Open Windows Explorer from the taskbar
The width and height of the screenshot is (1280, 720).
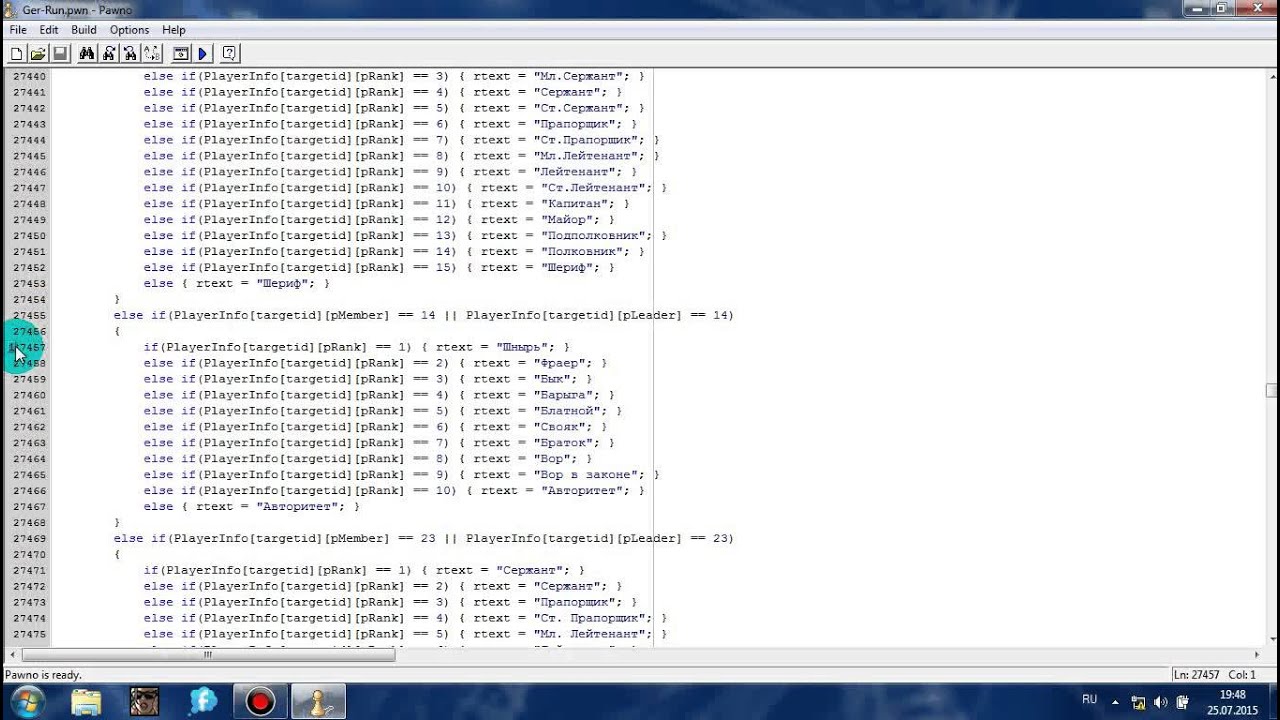tap(86, 702)
